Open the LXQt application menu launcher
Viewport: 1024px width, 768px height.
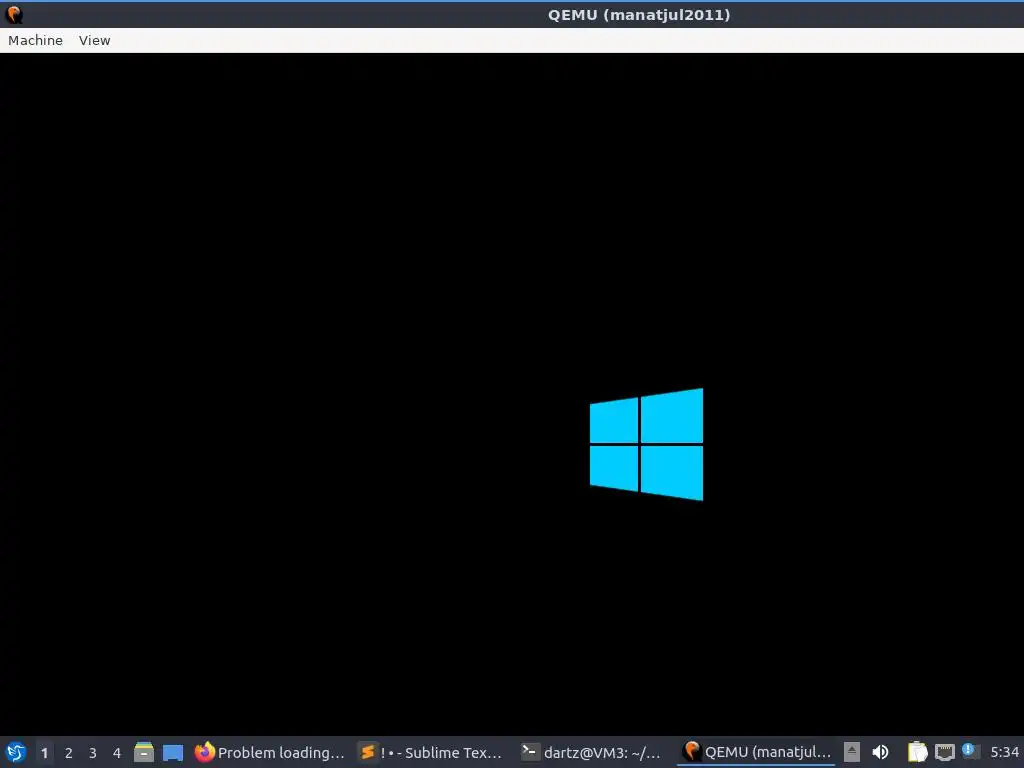(16, 752)
